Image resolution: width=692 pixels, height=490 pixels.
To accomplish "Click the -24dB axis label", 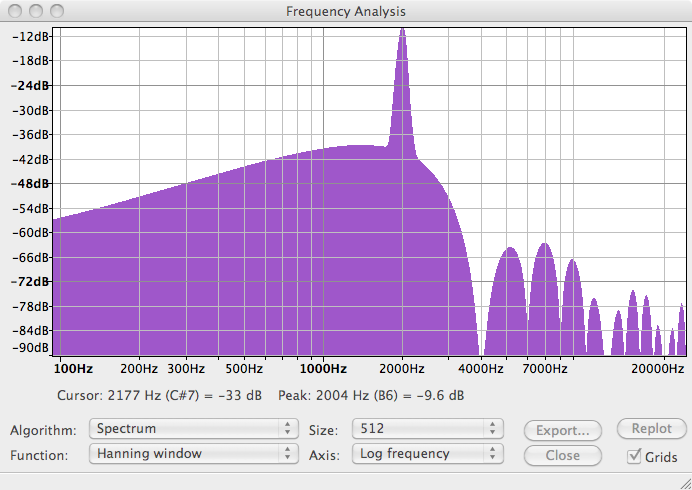I will [x=30, y=85].
